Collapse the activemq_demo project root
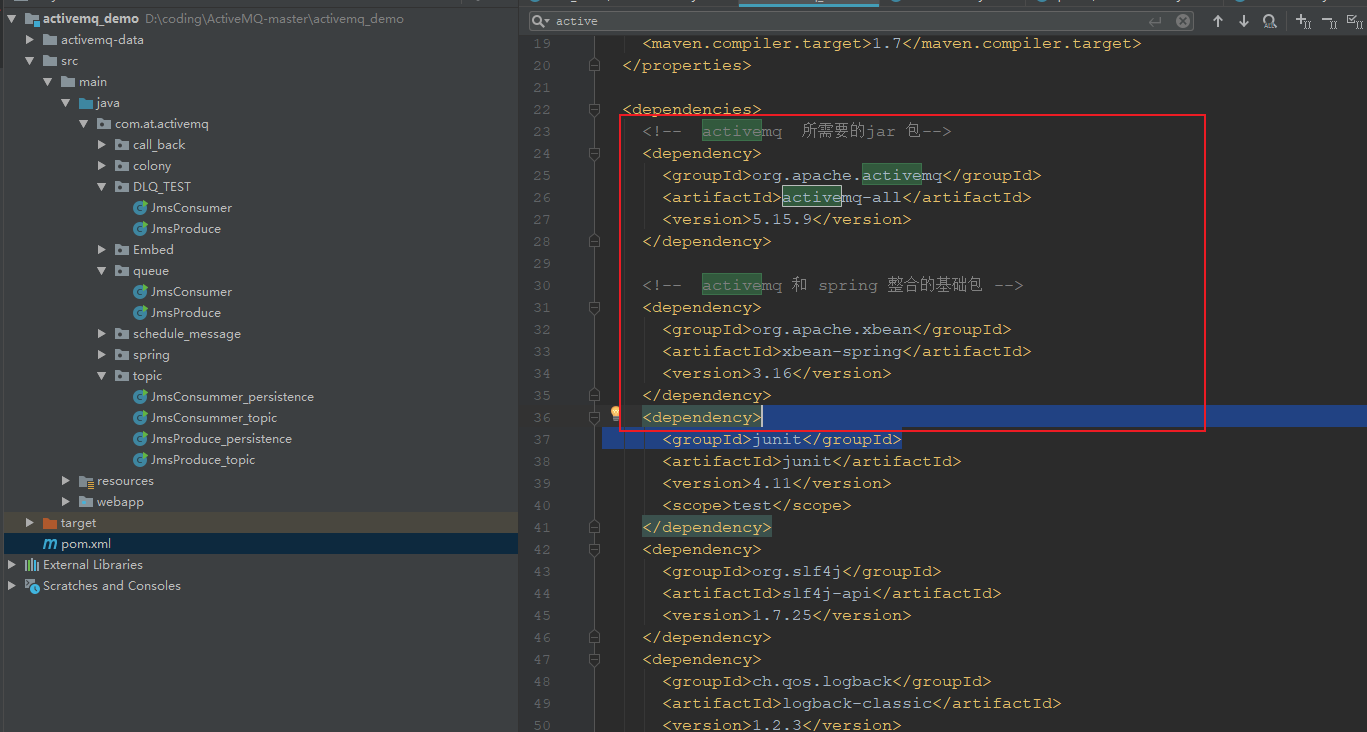The height and width of the screenshot is (732, 1367). click(12, 19)
